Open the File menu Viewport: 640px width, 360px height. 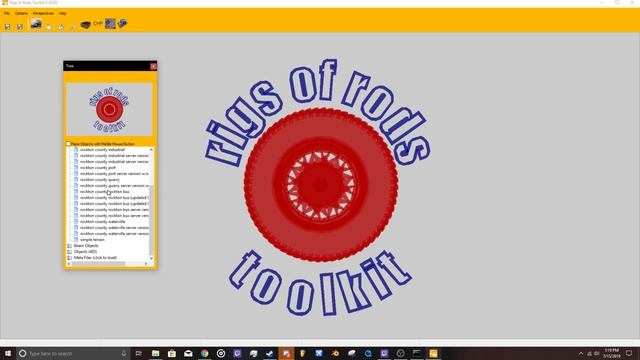(7, 13)
